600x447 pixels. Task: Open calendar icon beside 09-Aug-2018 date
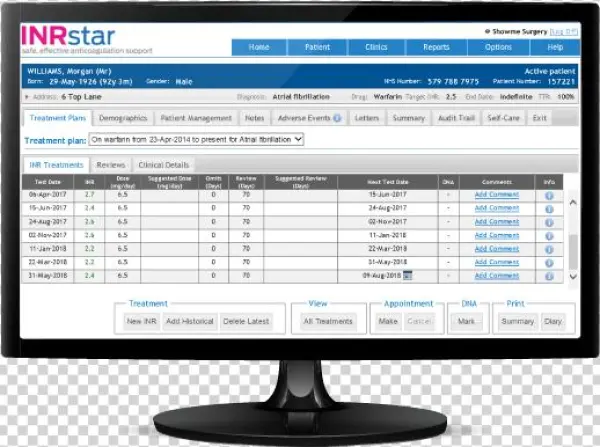(x=408, y=275)
